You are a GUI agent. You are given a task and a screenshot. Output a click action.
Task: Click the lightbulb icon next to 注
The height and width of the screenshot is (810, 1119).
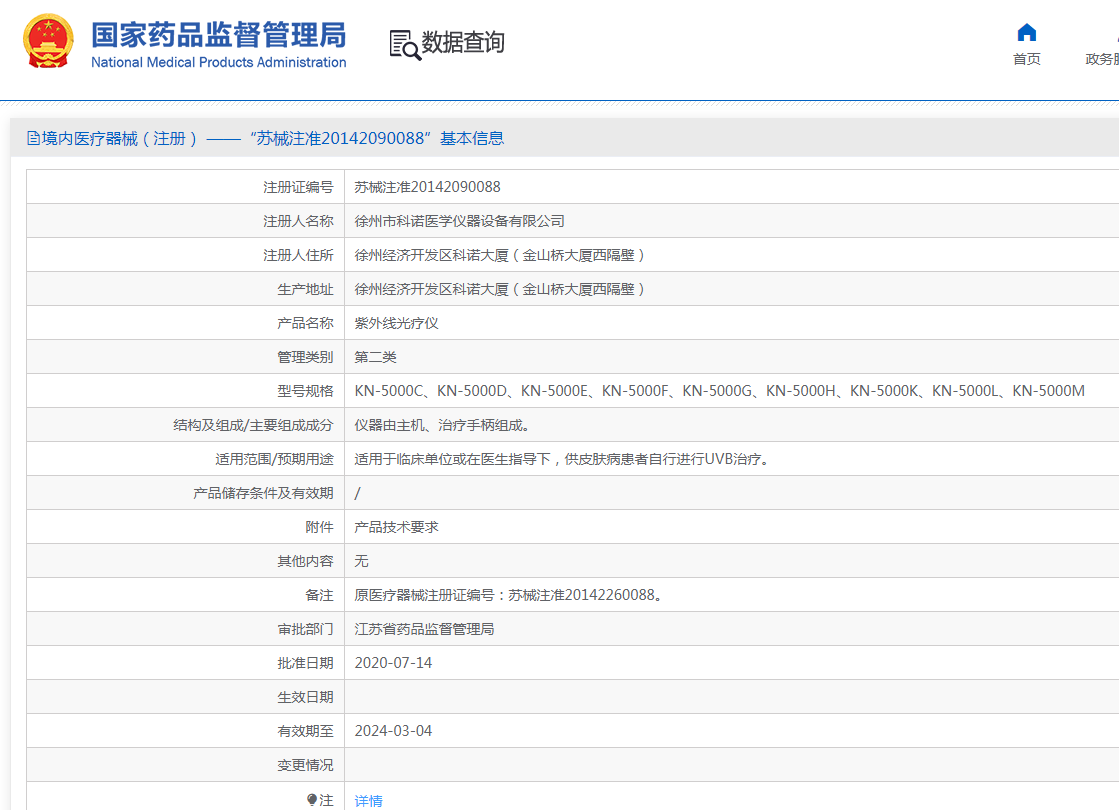click(312, 799)
